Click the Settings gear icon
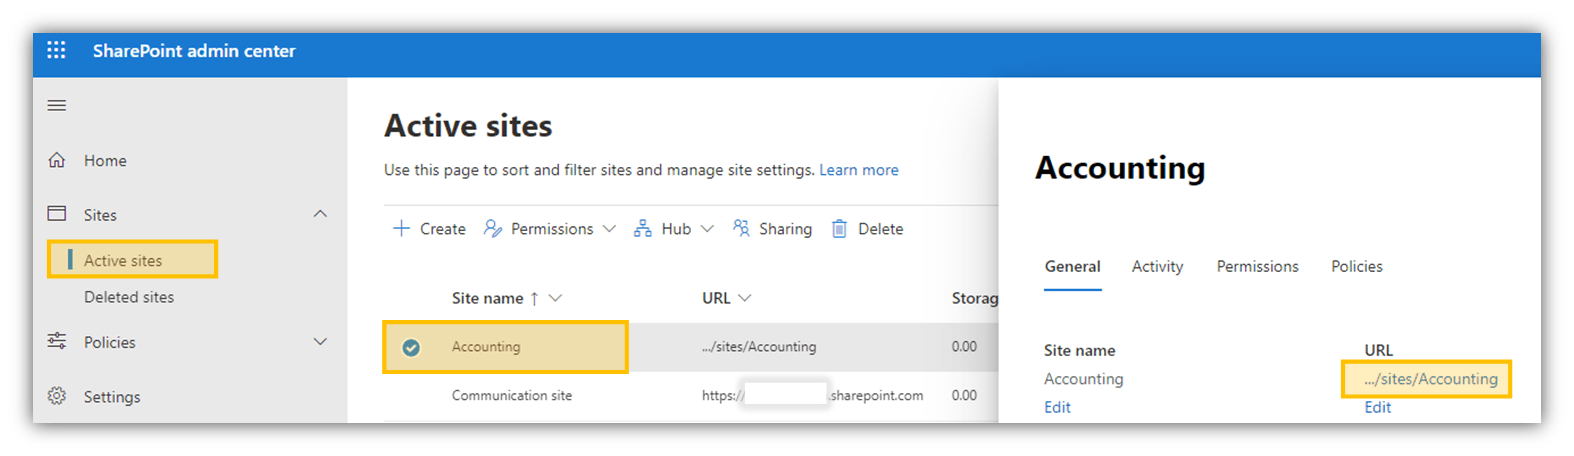 57,396
